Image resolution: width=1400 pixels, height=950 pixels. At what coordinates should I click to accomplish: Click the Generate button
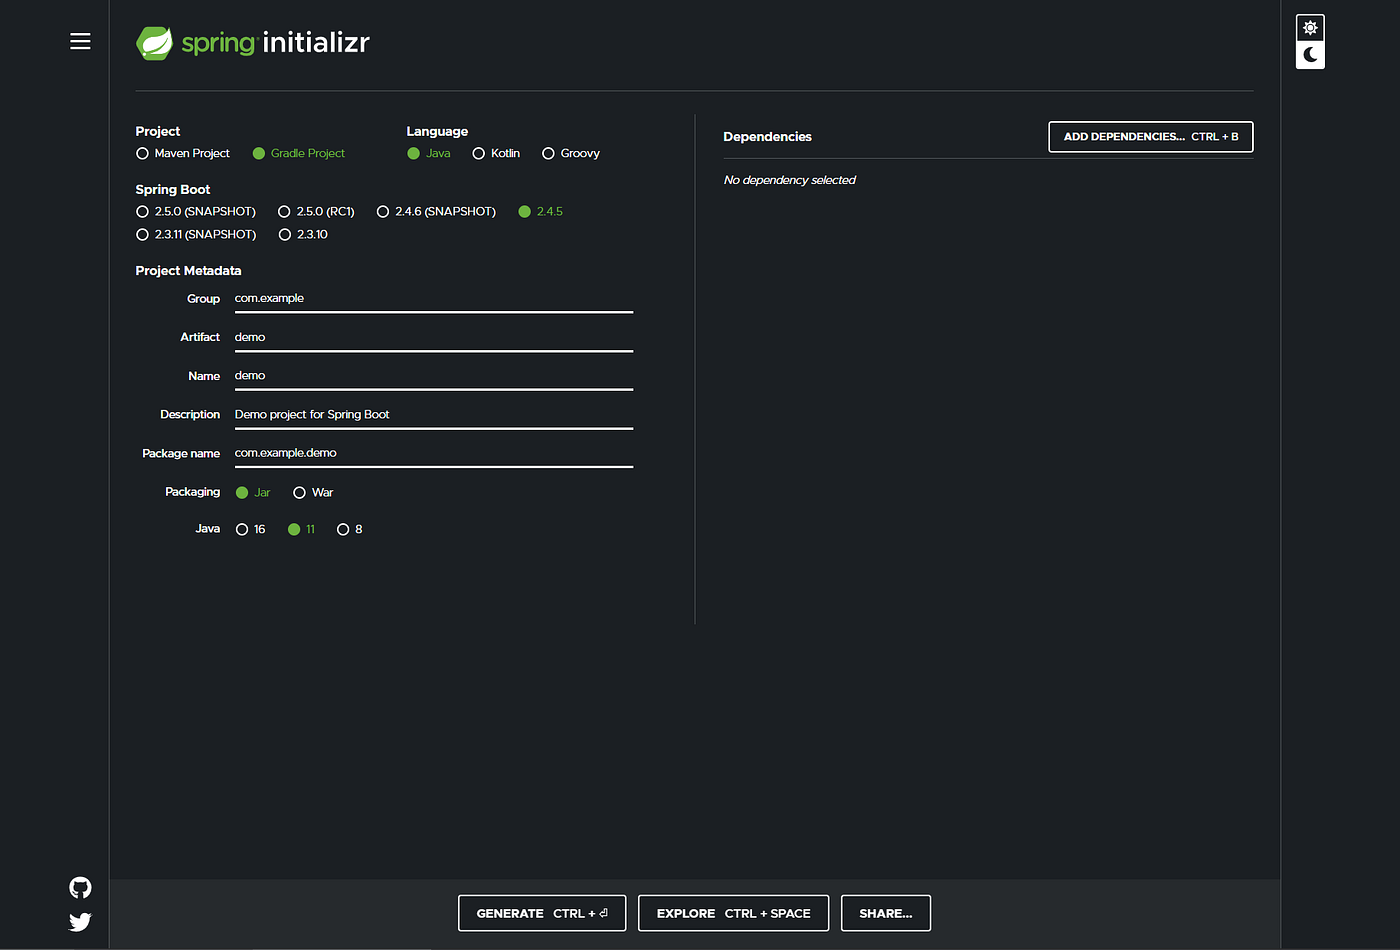pyautogui.click(x=541, y=912)
